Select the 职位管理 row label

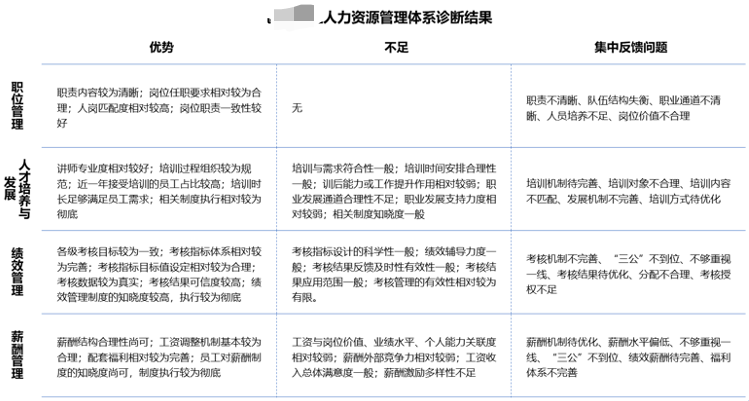tap(18, 106)
